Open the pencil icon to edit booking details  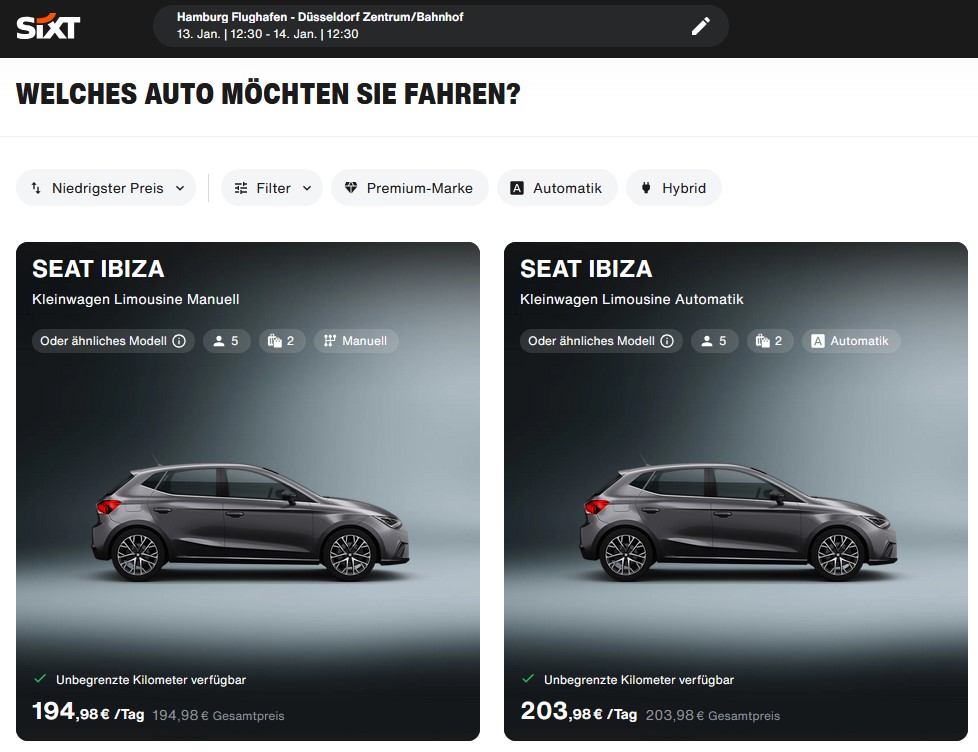point(702,26)
